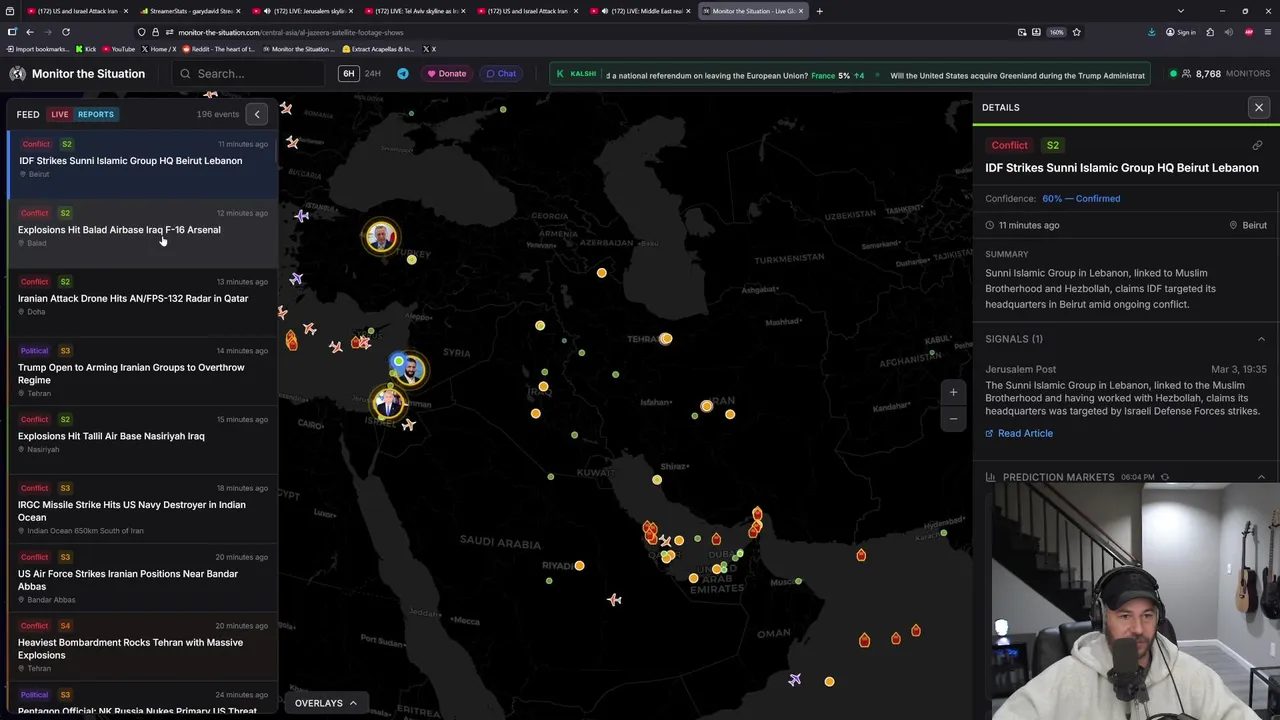Open the browser Sign in button
The width and height of the screenshot is (1280, 720).
click(1180, 32)
